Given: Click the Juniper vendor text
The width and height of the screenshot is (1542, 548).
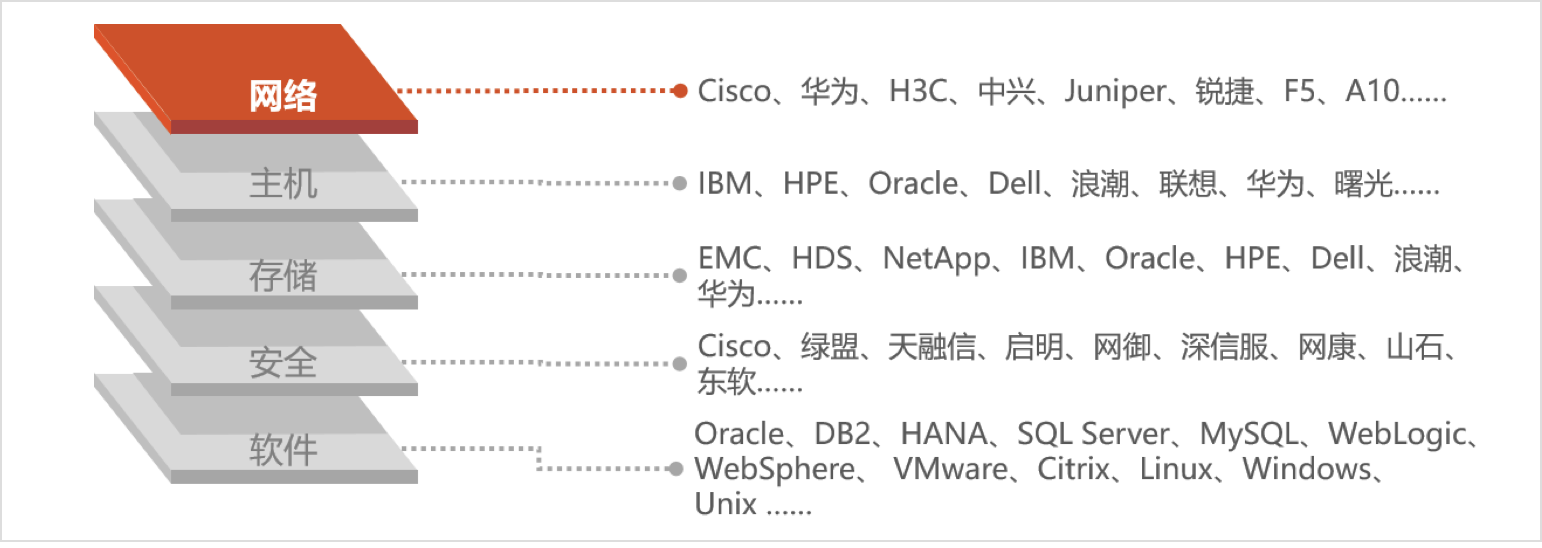Looking at the screenshot, I should [x=1115, y=93].
